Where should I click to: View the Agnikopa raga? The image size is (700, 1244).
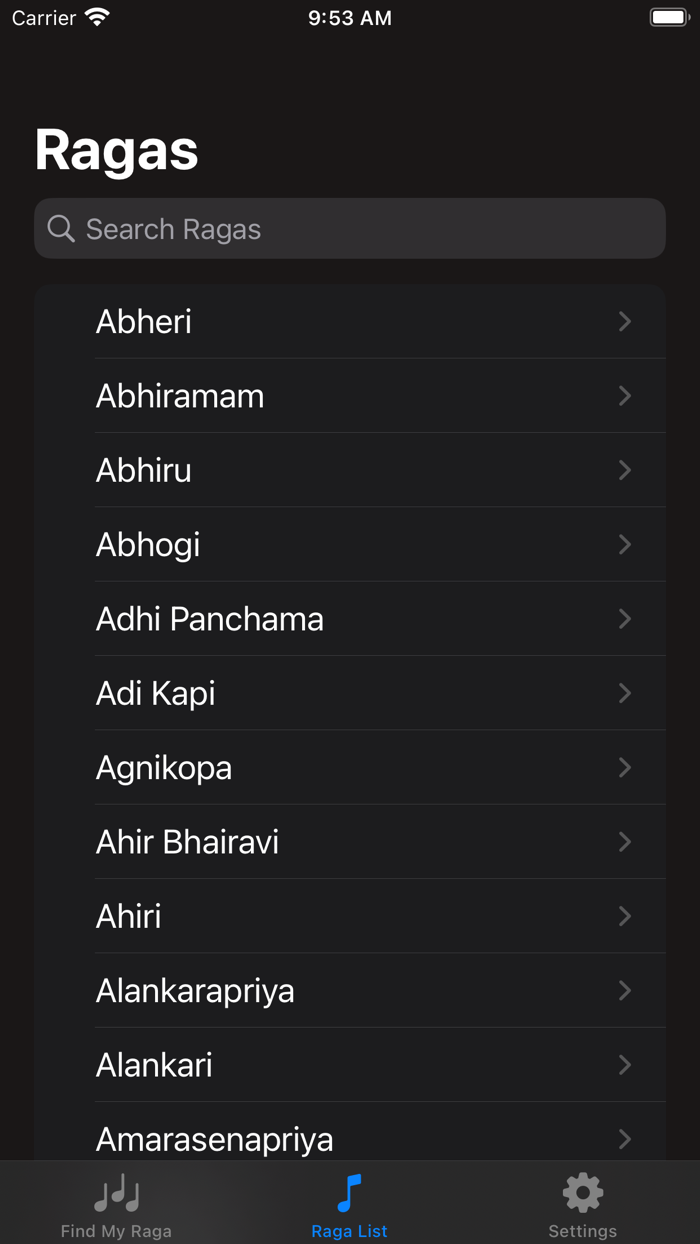[350, 767]
